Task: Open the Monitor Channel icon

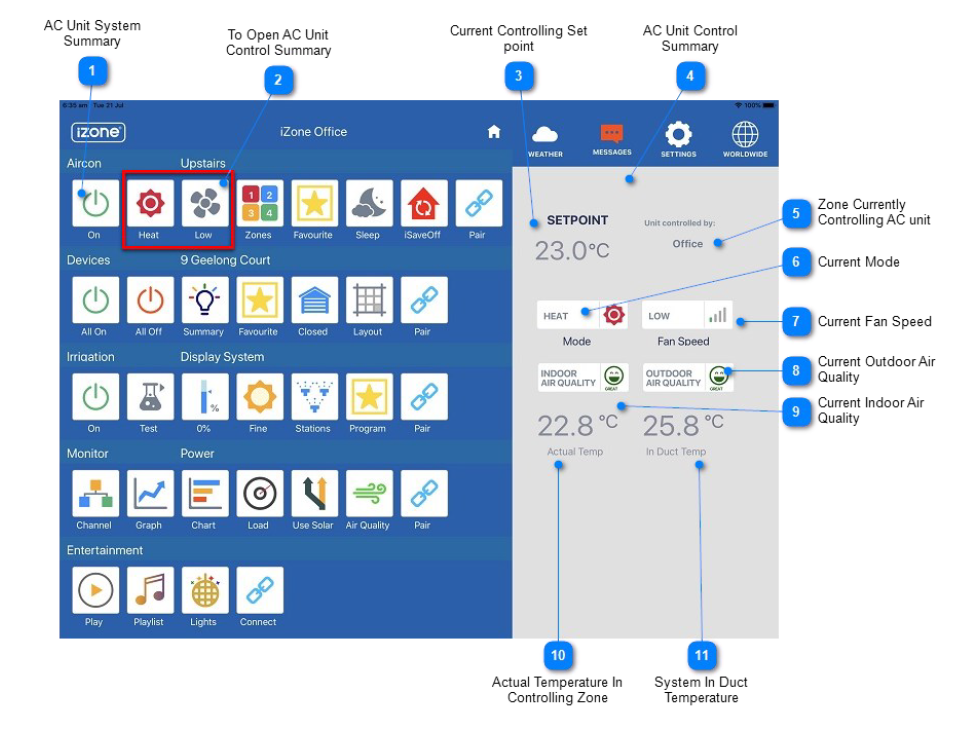Action: click(95, 493)
